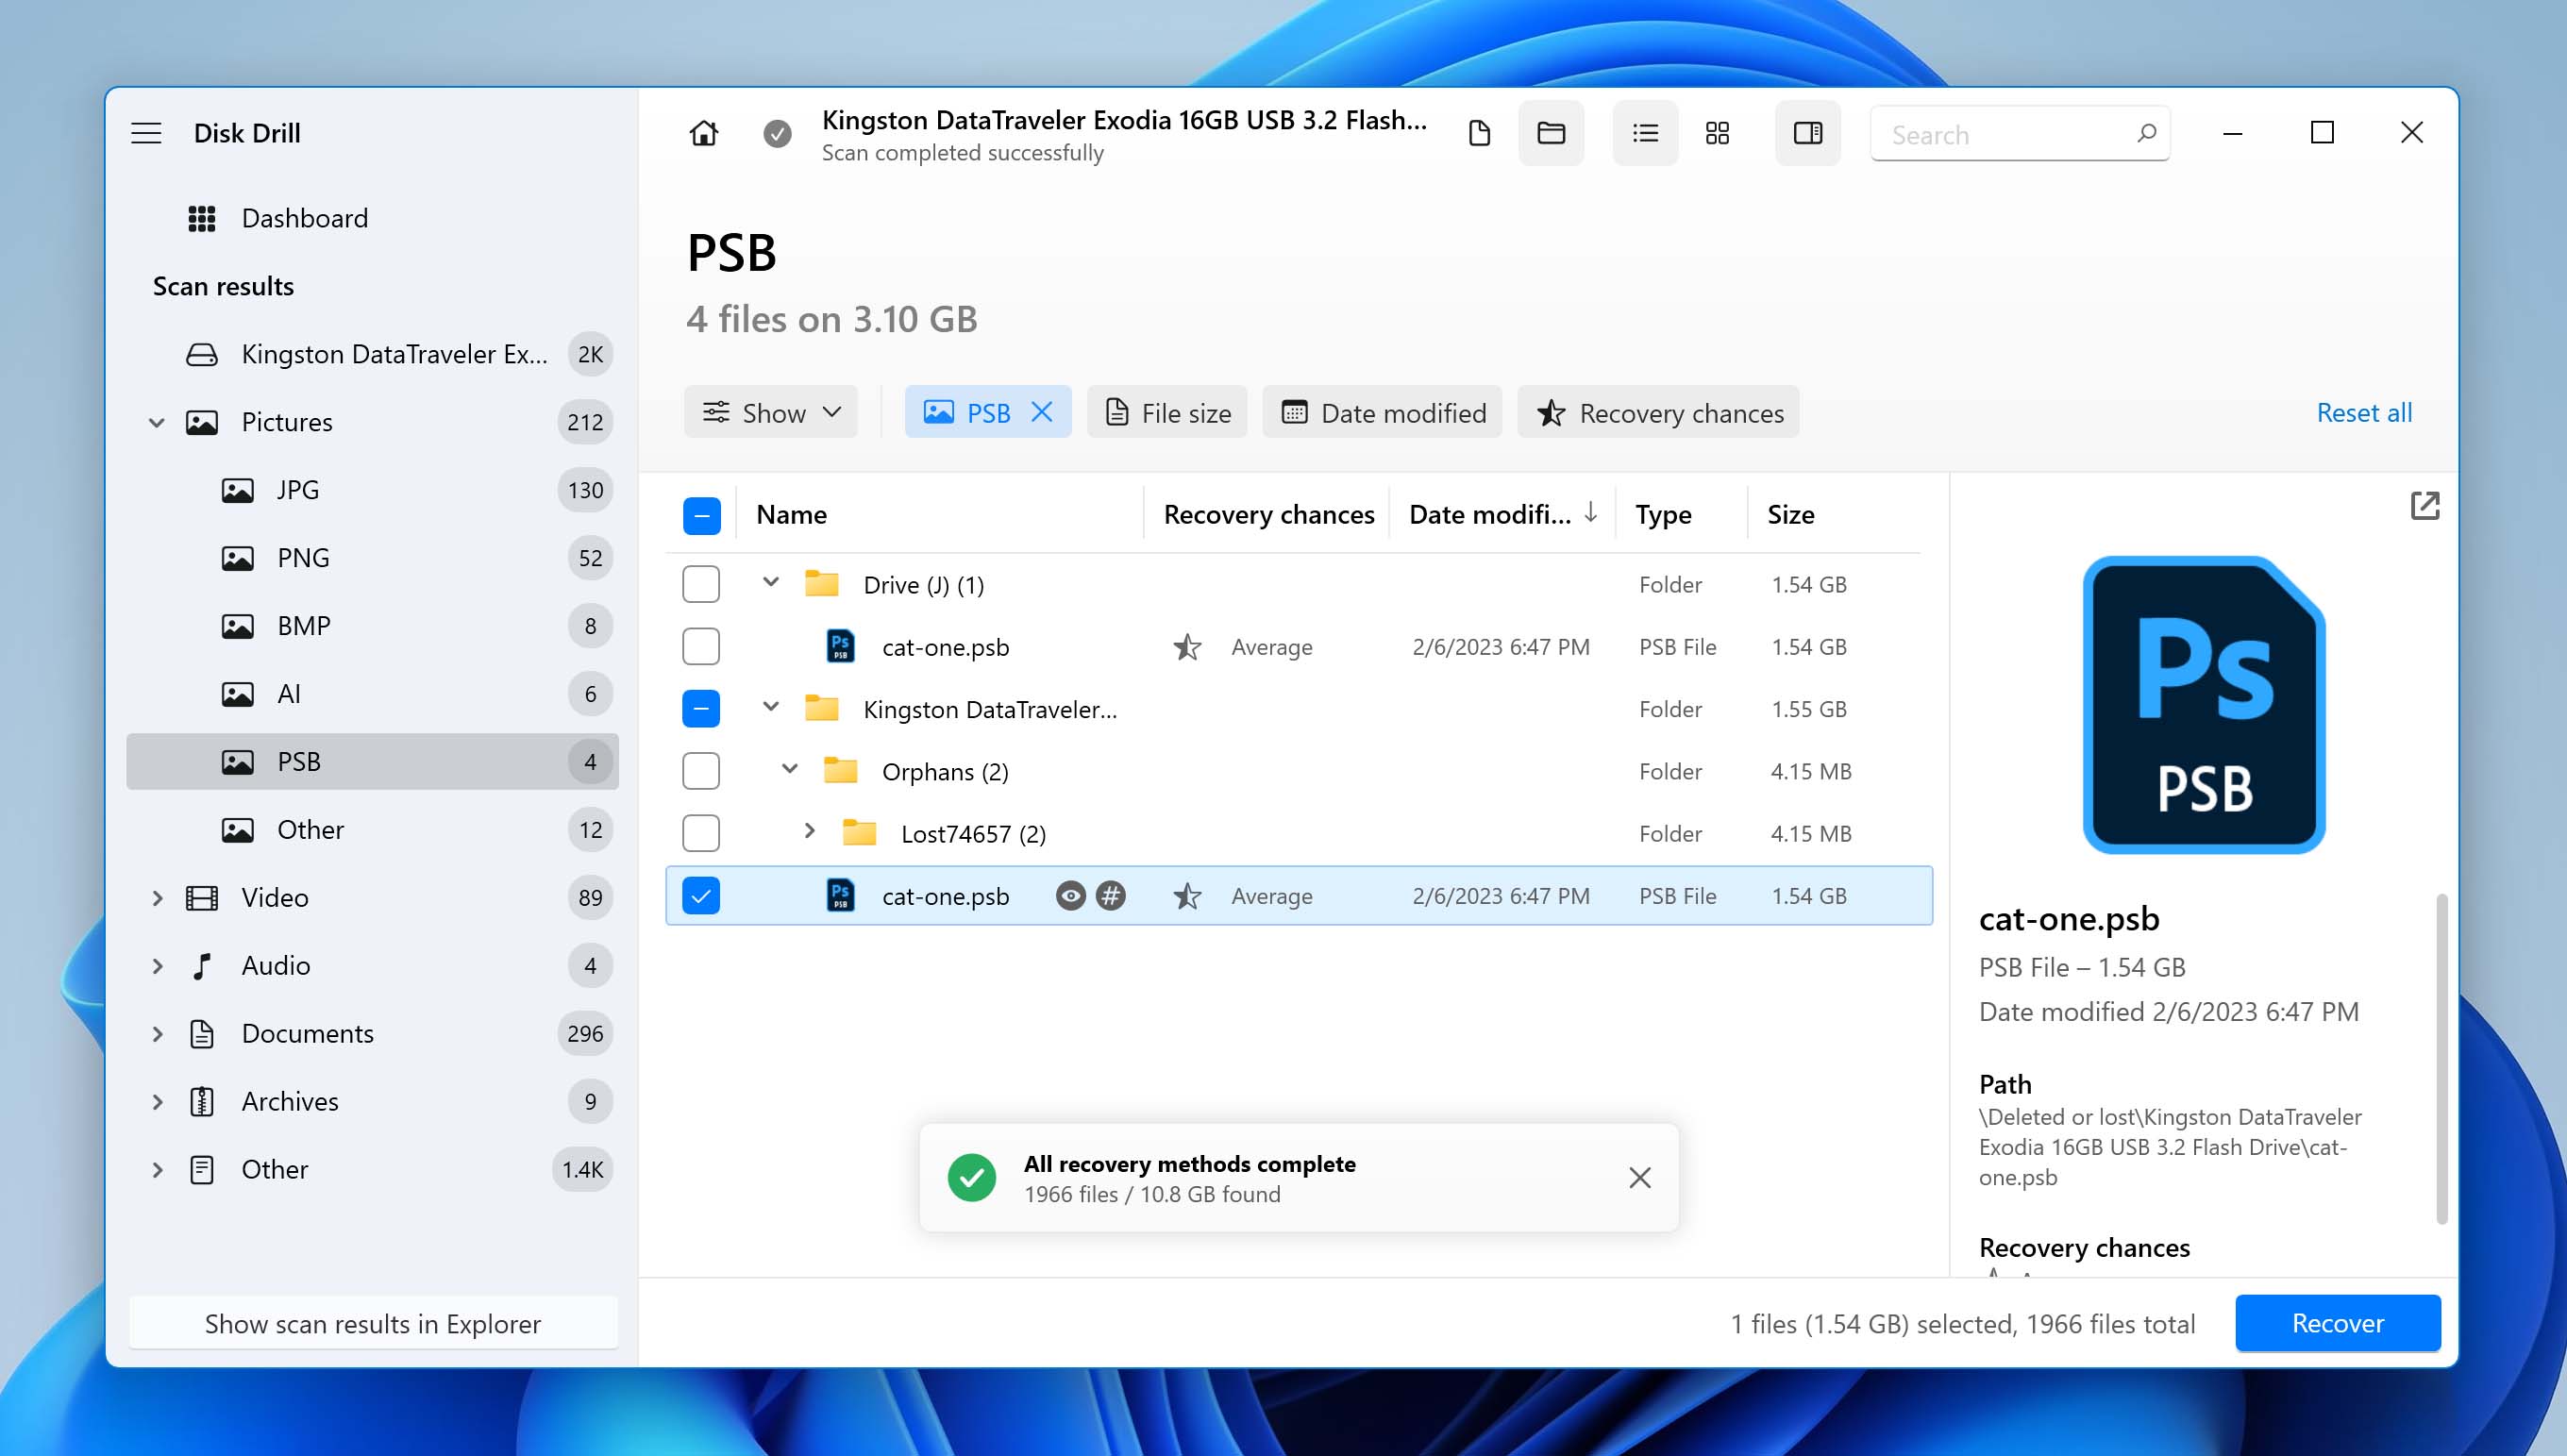Toggle checkbox for cat-one.psb in Lost74657
The width and height of the screenshot is (2567, 1456).
700,895
